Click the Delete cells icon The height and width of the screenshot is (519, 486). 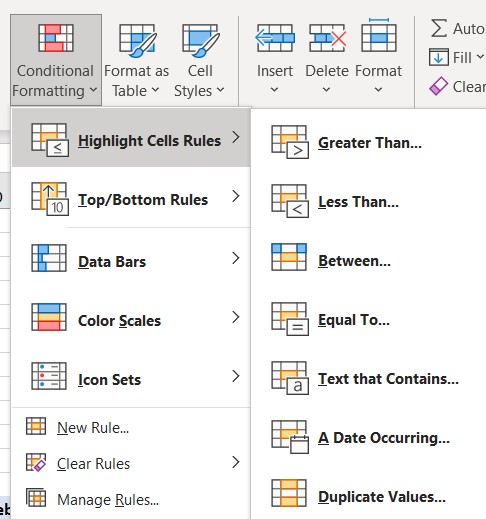[x=328, y=38]
